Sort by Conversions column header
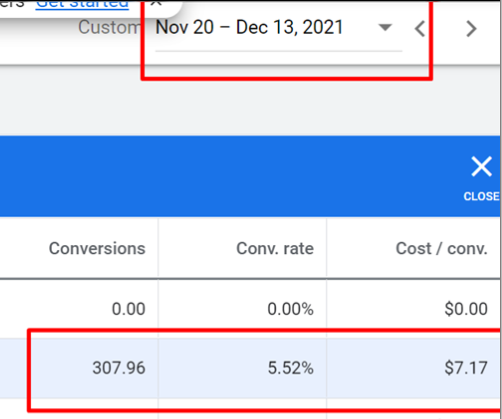The height and width of the screenshot is (419, 502). [x=97, y=248]
